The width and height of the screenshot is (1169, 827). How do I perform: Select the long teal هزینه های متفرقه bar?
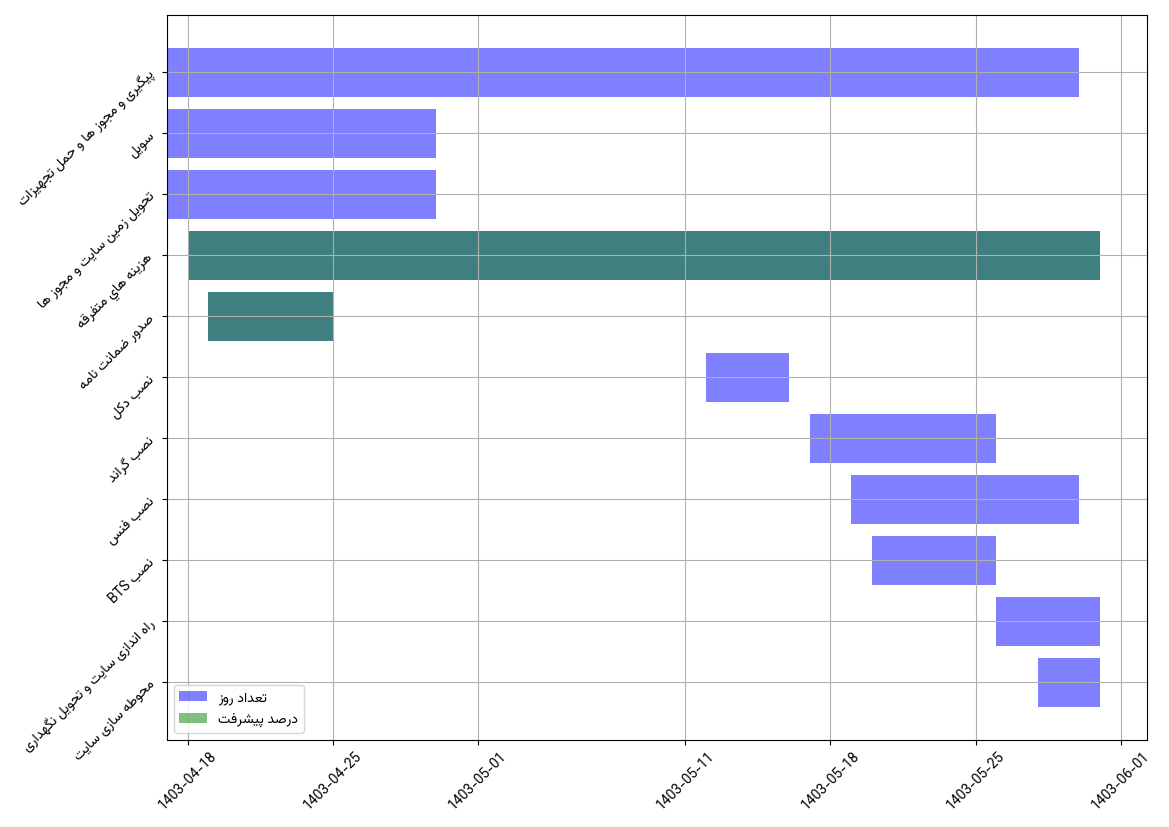click(x=644, y=255)
